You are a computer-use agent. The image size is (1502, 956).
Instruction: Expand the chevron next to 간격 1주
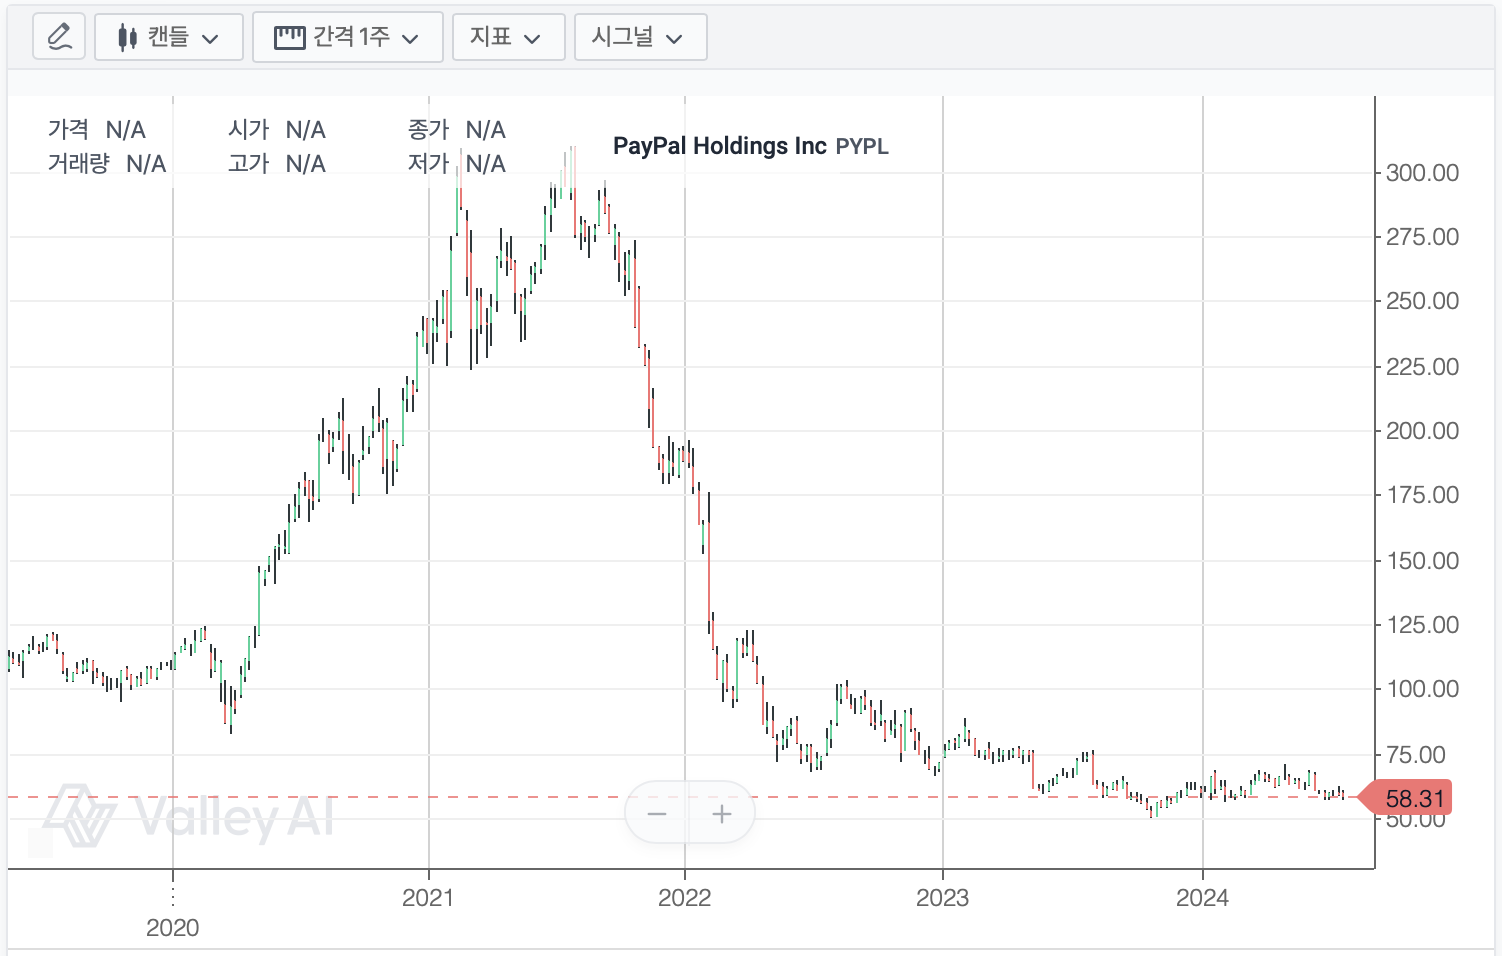(410, 39)
